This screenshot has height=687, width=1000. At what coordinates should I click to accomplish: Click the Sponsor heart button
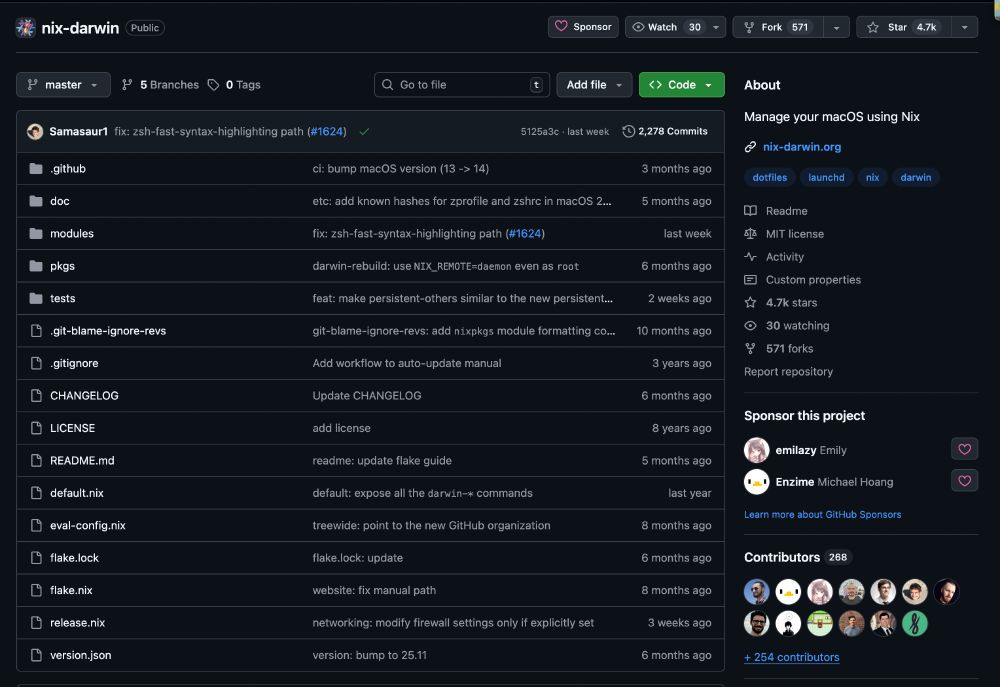point(583,27)
